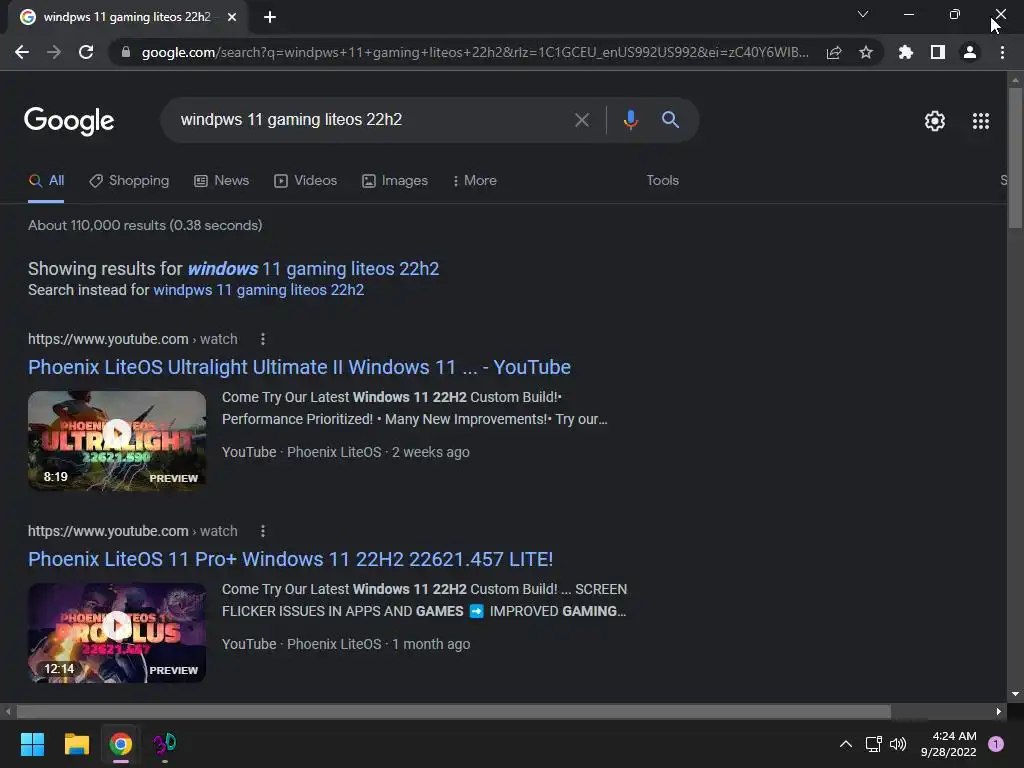Open the purple app on taskbar
This screenshot has height=768, width=1024.
165,744
